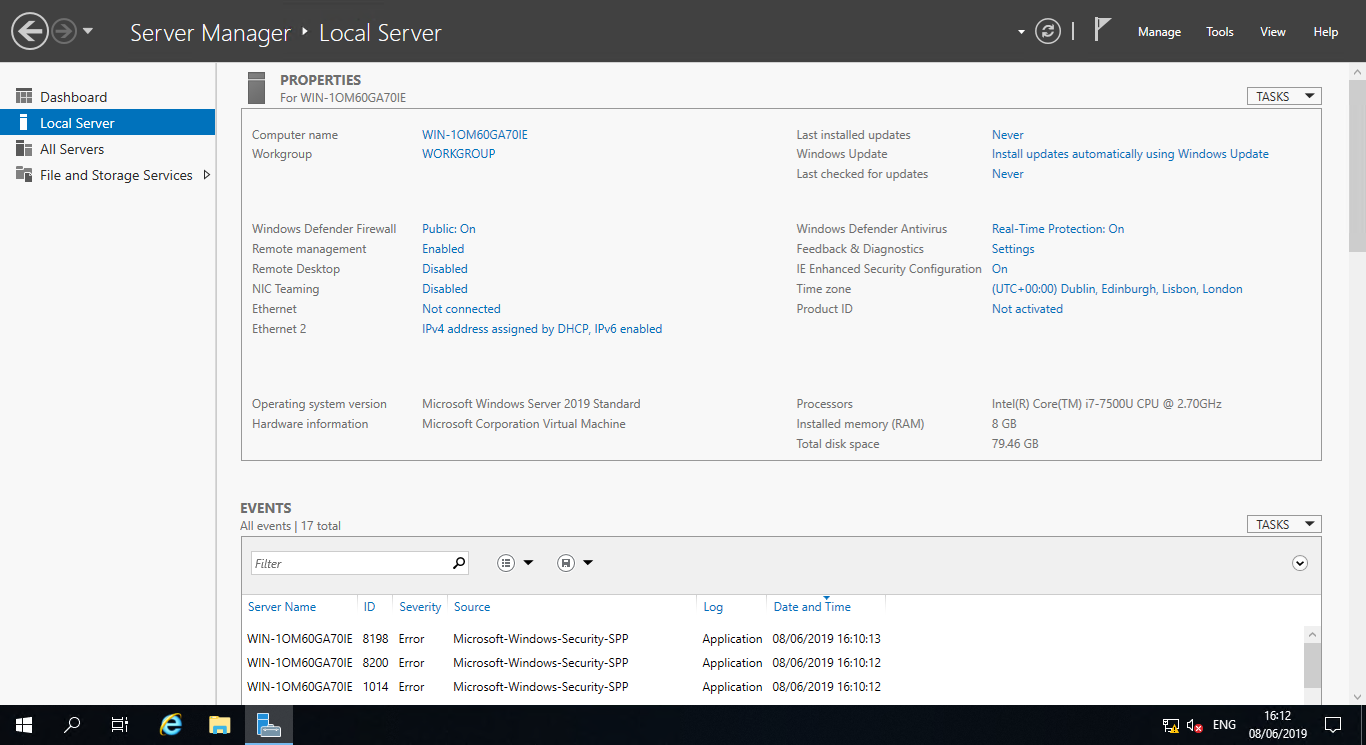
Task: Open the notifications flag
Action: coord(1102,31)
